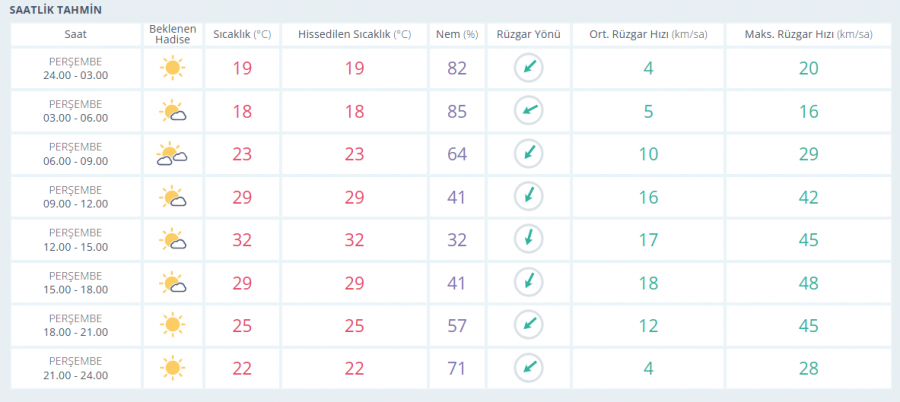
Task: Click the Nem (%) column header
Action: click(457, 34)
